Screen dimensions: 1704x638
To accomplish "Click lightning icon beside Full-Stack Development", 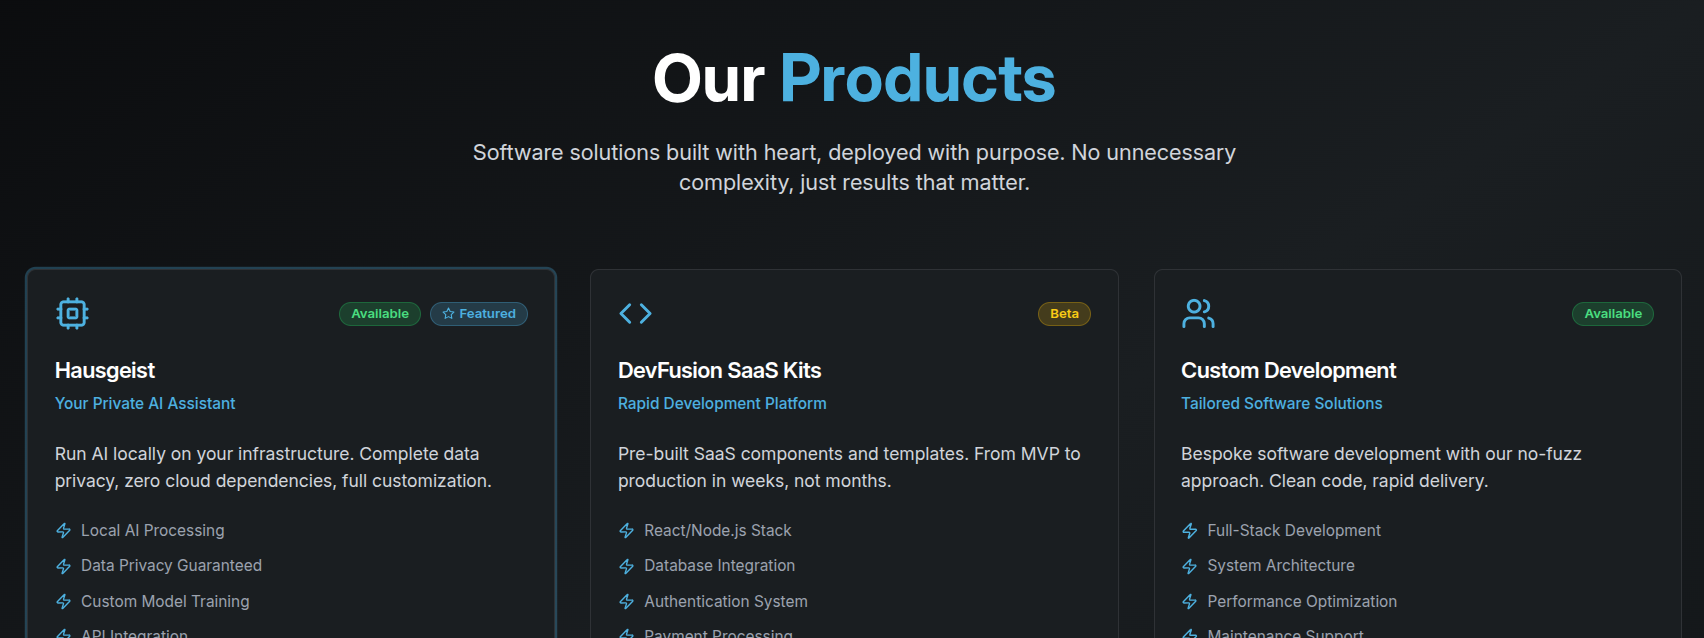I will (1190, 531).
